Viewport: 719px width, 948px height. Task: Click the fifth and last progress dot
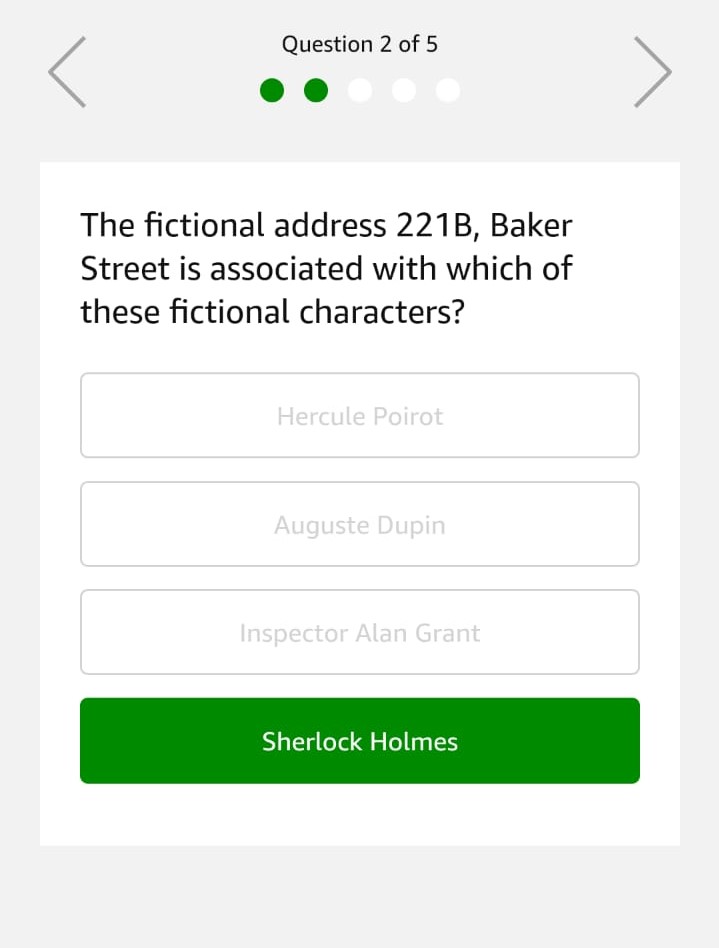(448, 91)
